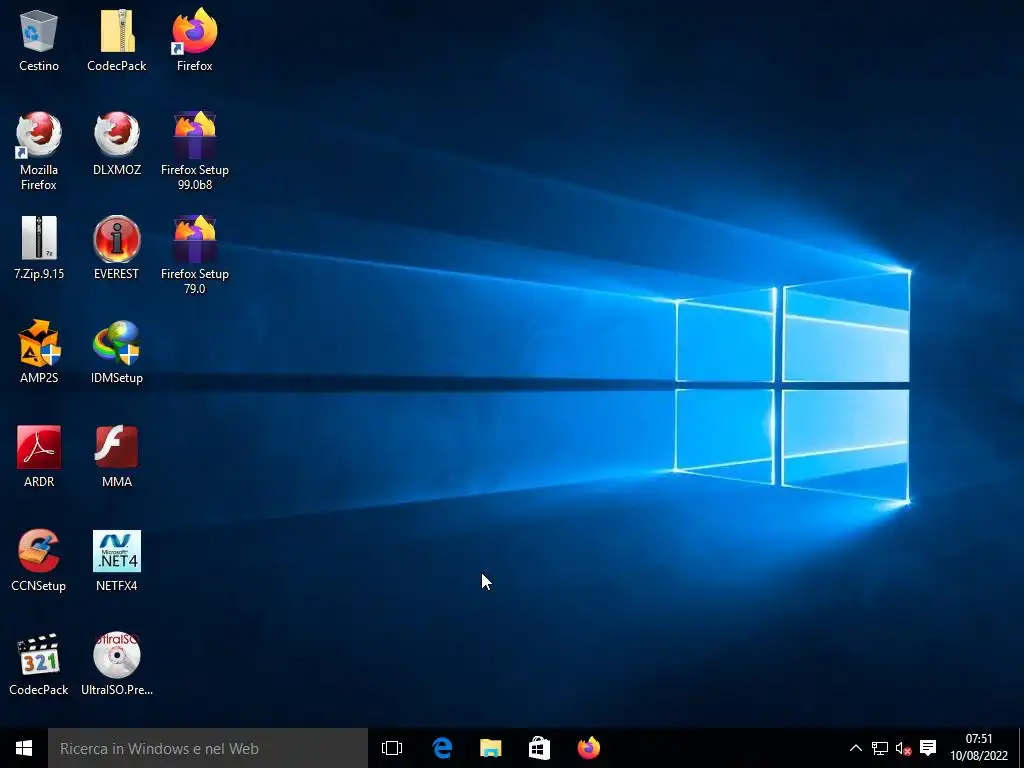Viewport: 1024px width, 768px height.
Task: Open File Explorer from the taskbar
Action: click(490, 748)
